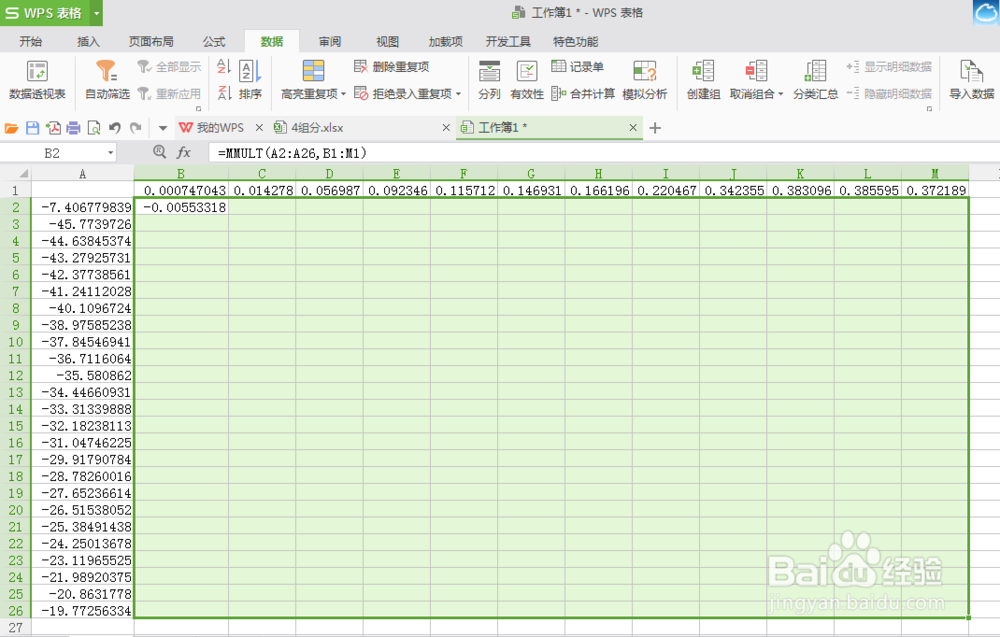The image size is (1000, 637).
Task: Click the undo arrow icon
Action: tap(115, 128)
